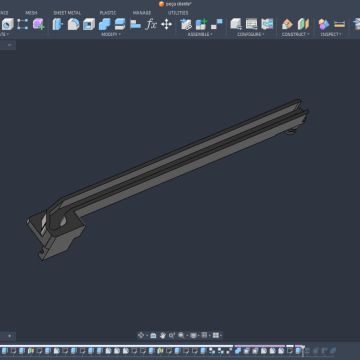Switch to the PLASTIC tab
The height and width of the screenshot is (360, 360).
(x=108, y=13)
